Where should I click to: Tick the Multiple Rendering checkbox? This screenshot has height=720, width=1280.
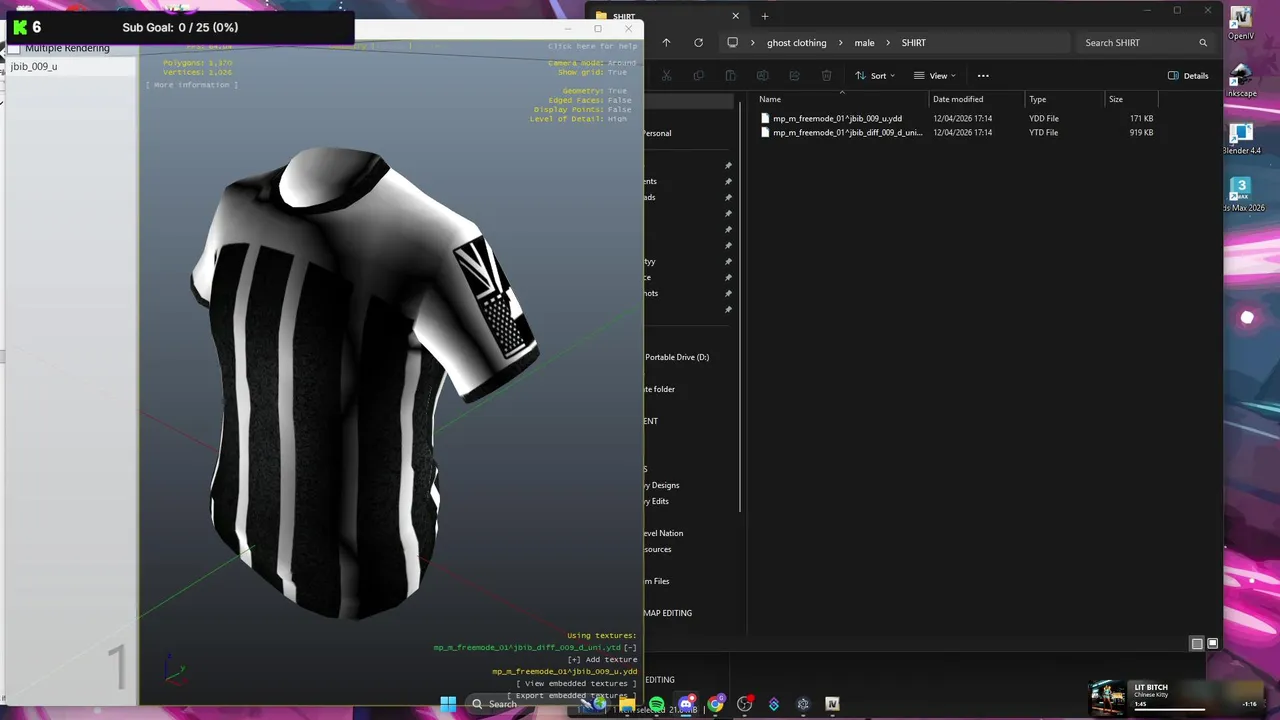[14, 48]
